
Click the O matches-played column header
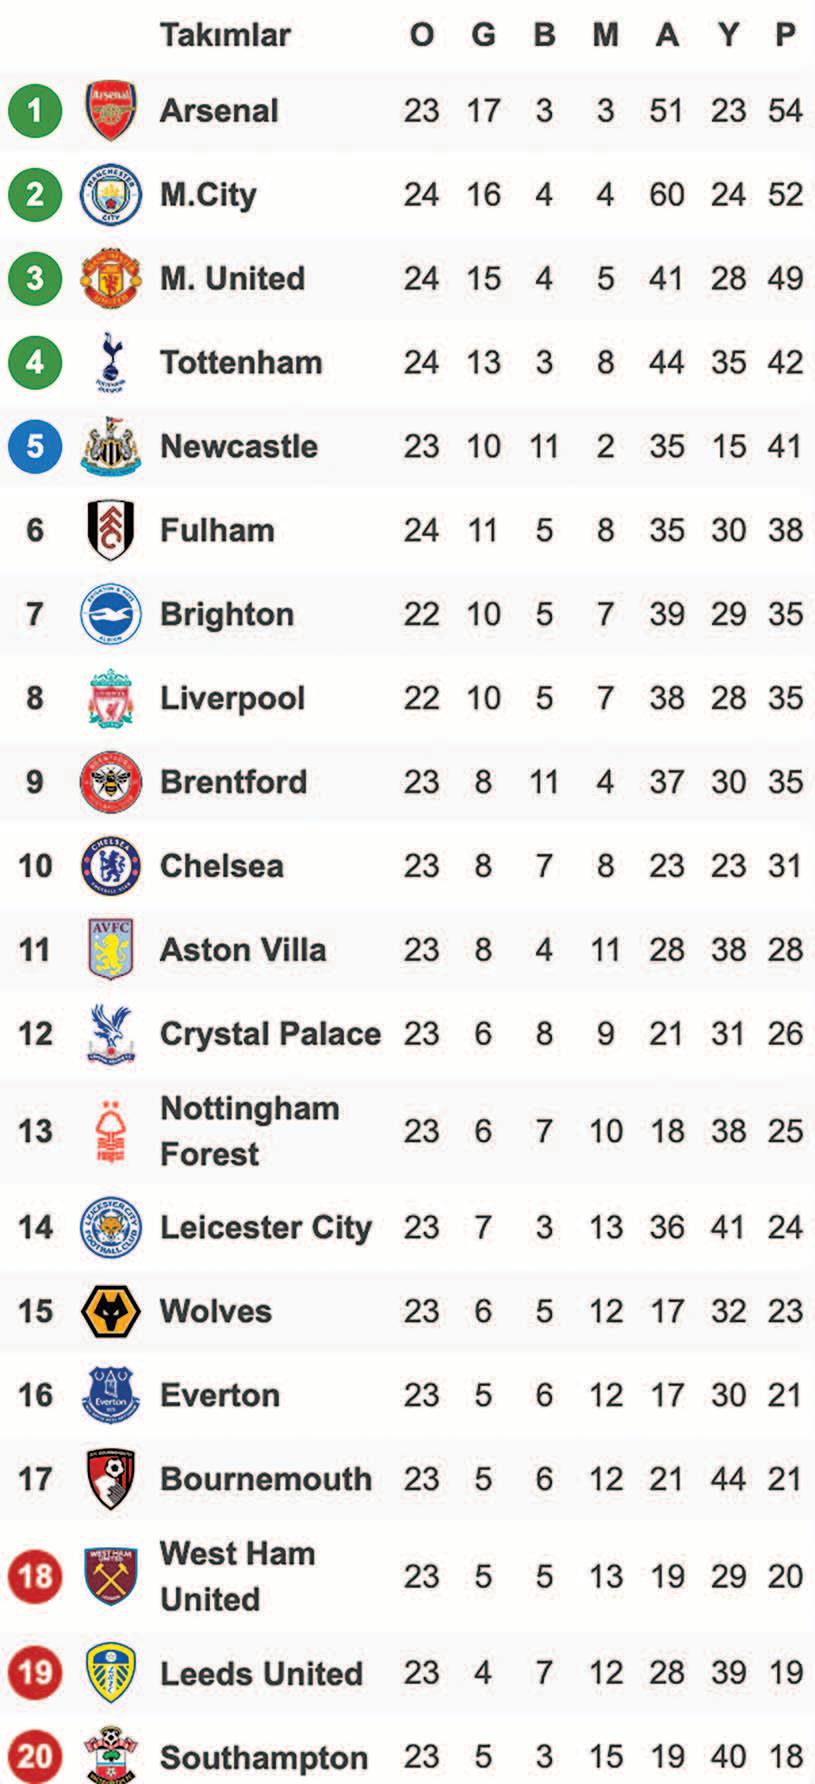point(422,35)
